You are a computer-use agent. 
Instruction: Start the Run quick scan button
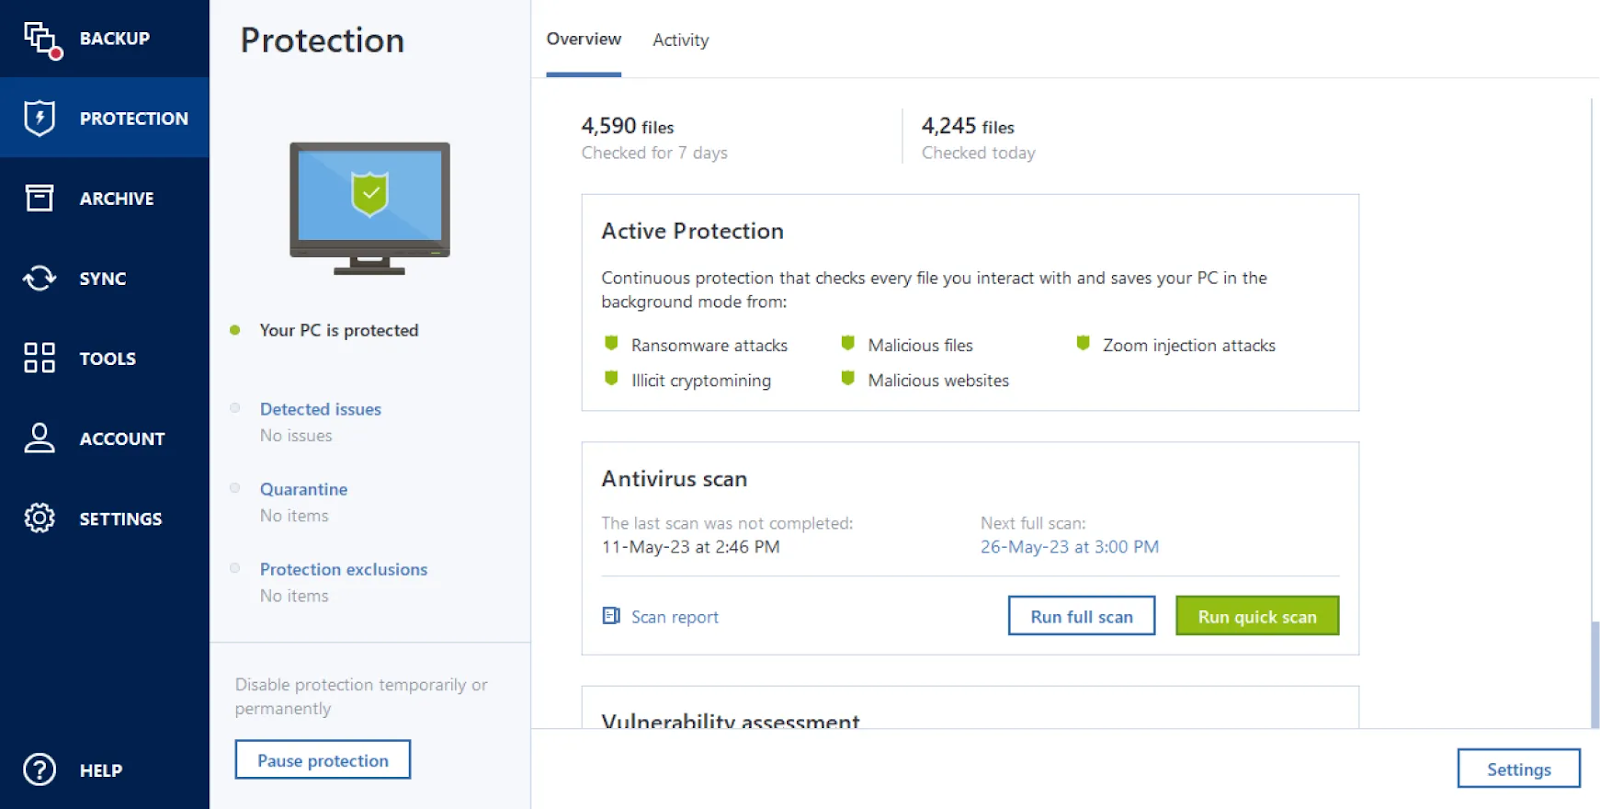click(x=1257, y=616)
